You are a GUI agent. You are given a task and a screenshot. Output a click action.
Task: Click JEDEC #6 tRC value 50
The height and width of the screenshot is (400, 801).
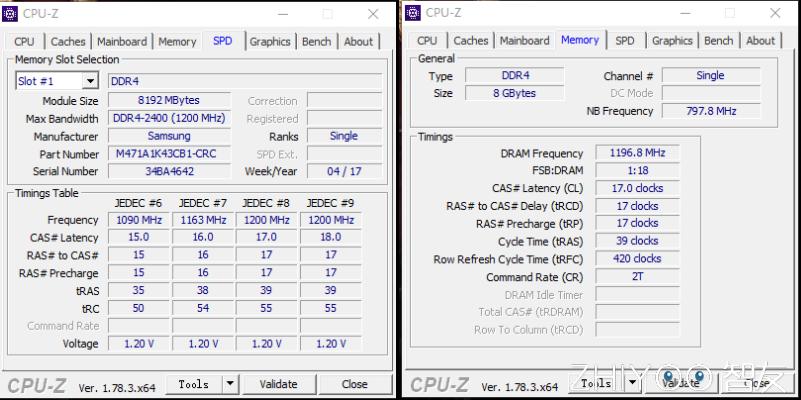tap(139, 308)
